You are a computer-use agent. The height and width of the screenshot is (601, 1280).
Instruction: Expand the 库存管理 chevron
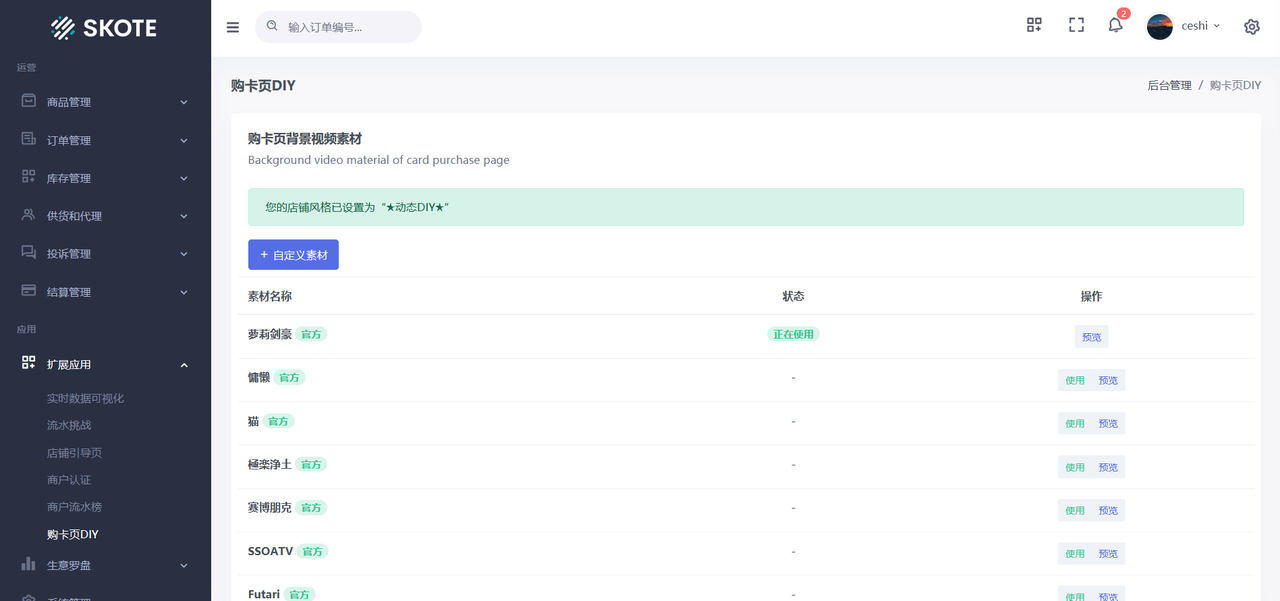[x=184, y=178]
